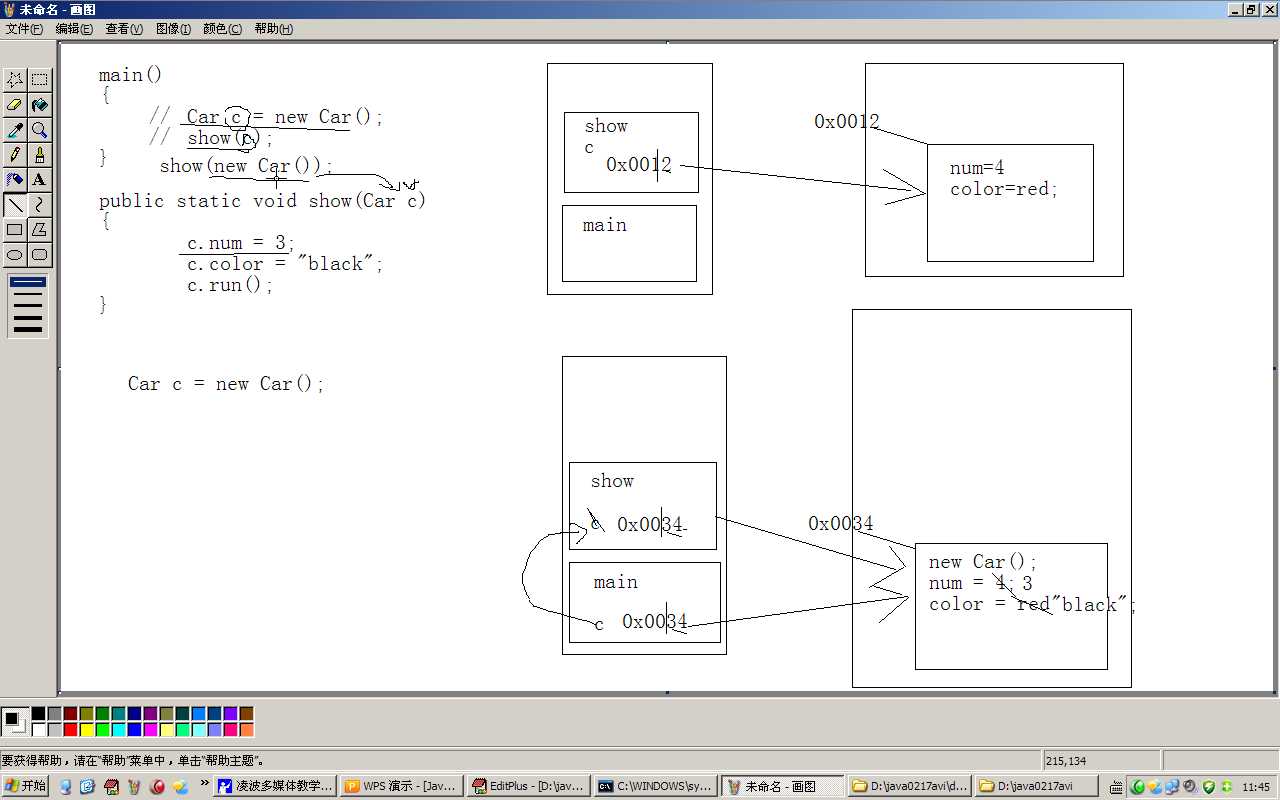Pick the bright red color swatch
Image resolution: width=1280 pixels, height=800 pixels.
[70, 730]
